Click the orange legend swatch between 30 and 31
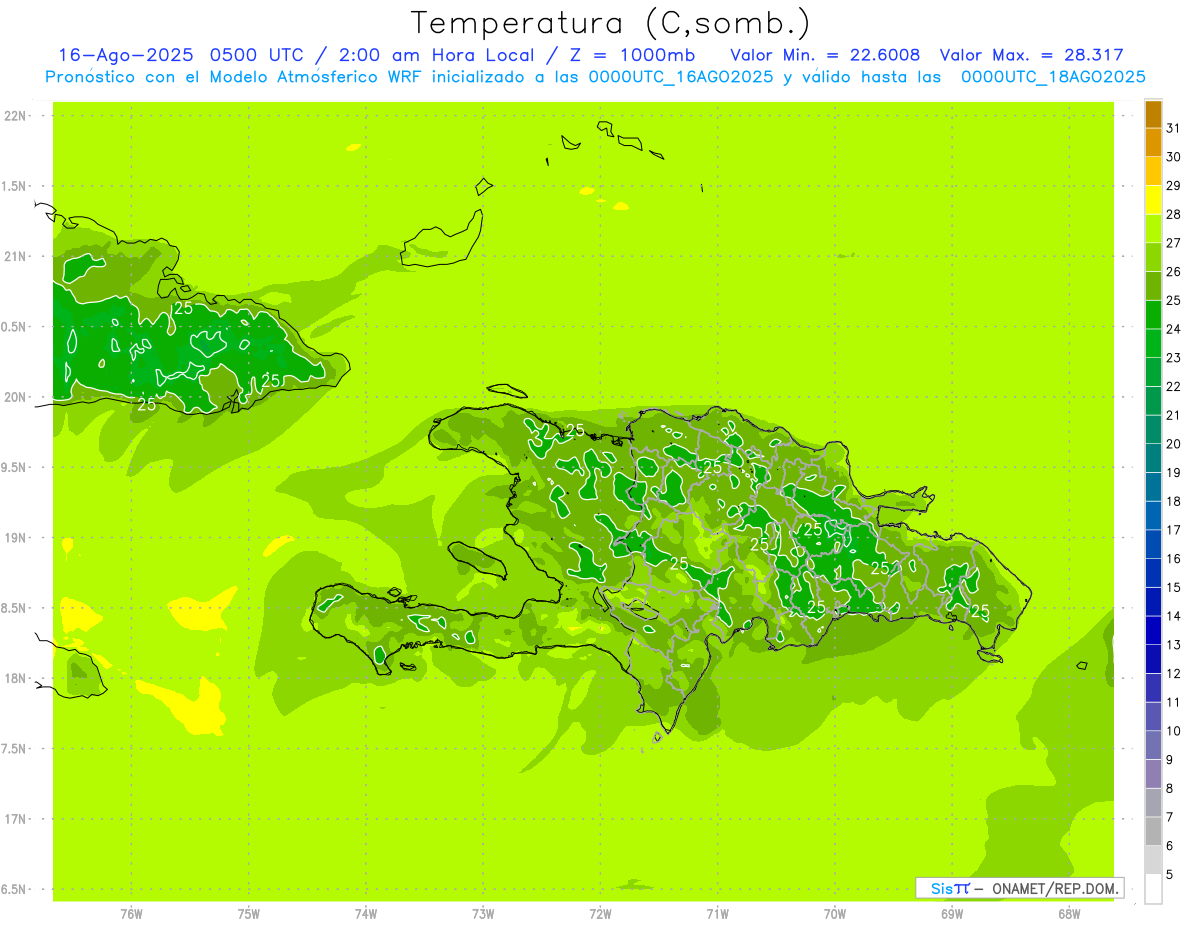Viewport: 1200px width, 927px height. click(1153, 142)
